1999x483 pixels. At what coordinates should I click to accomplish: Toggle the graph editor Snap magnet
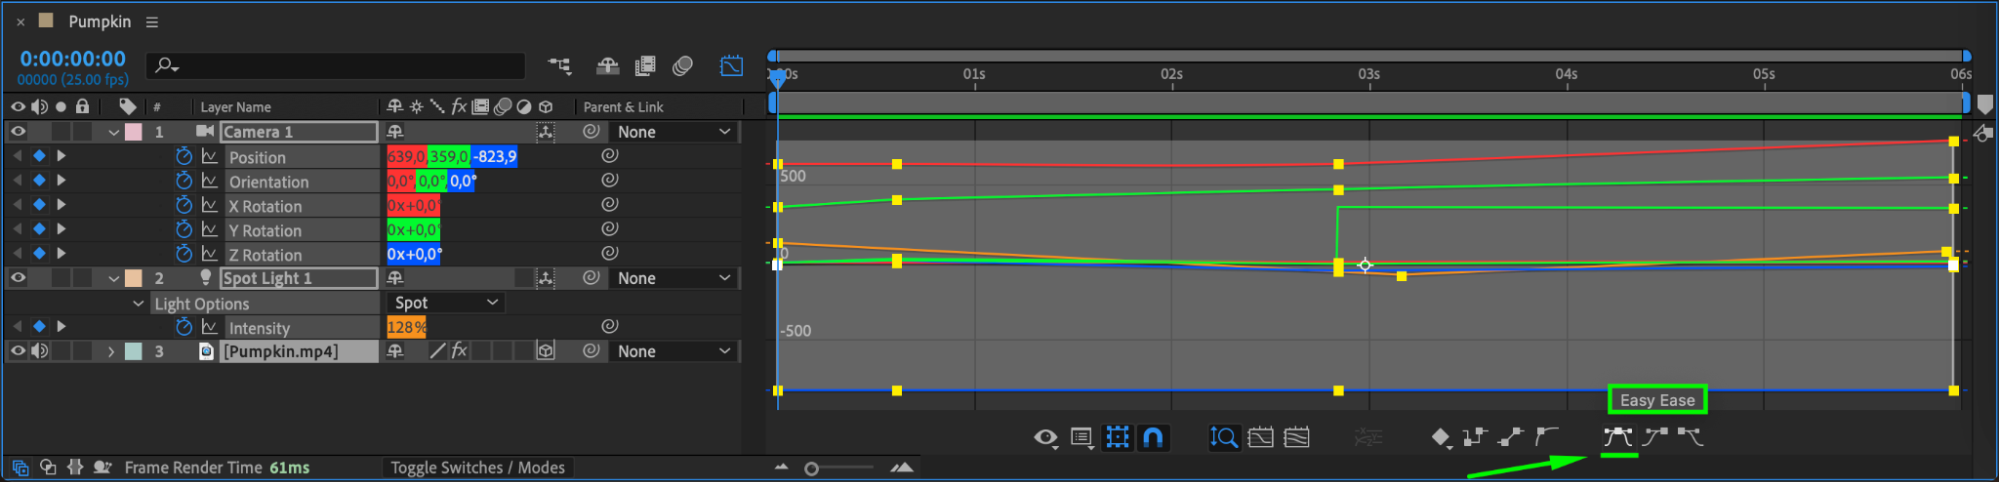pyautogui.click(x=1153, y=437)
